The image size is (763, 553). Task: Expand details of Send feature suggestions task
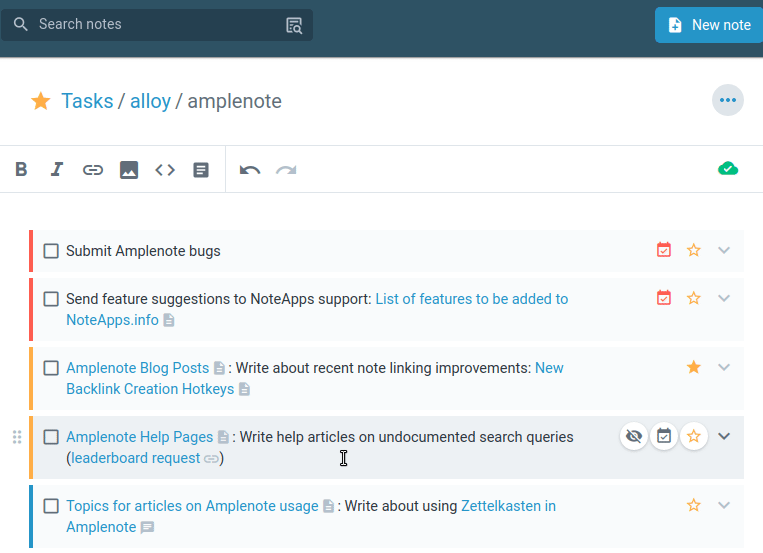[x=724, y=298]
